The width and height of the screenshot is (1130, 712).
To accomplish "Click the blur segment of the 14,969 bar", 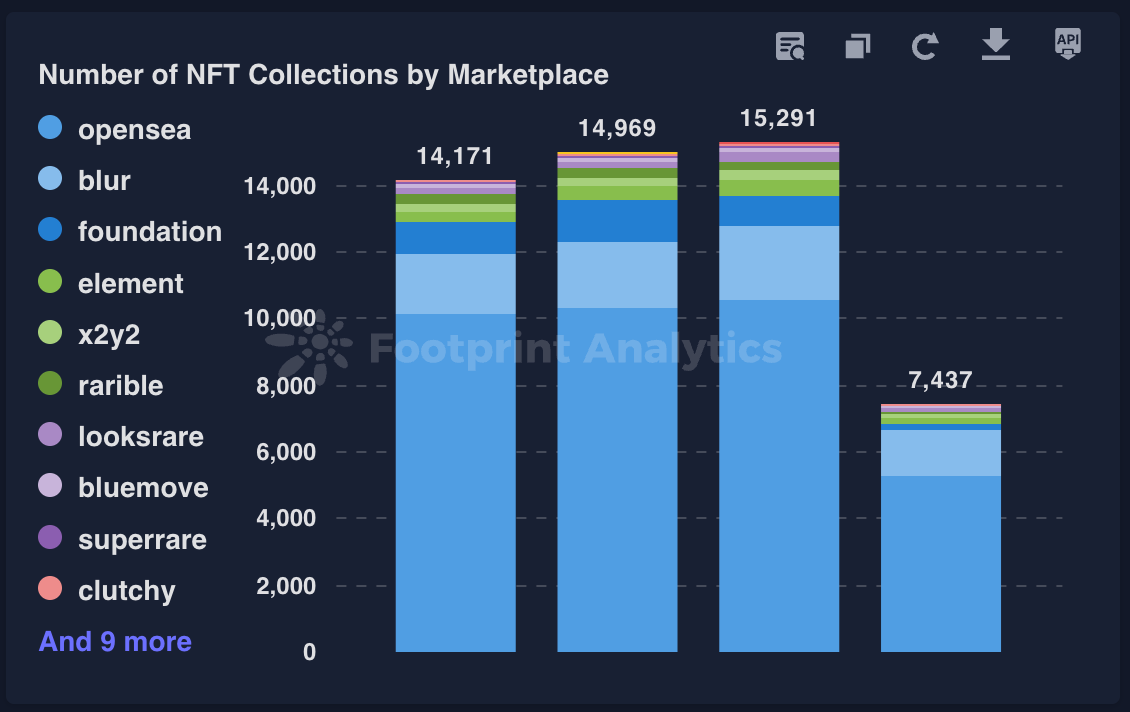I will [x=617, y=275].
